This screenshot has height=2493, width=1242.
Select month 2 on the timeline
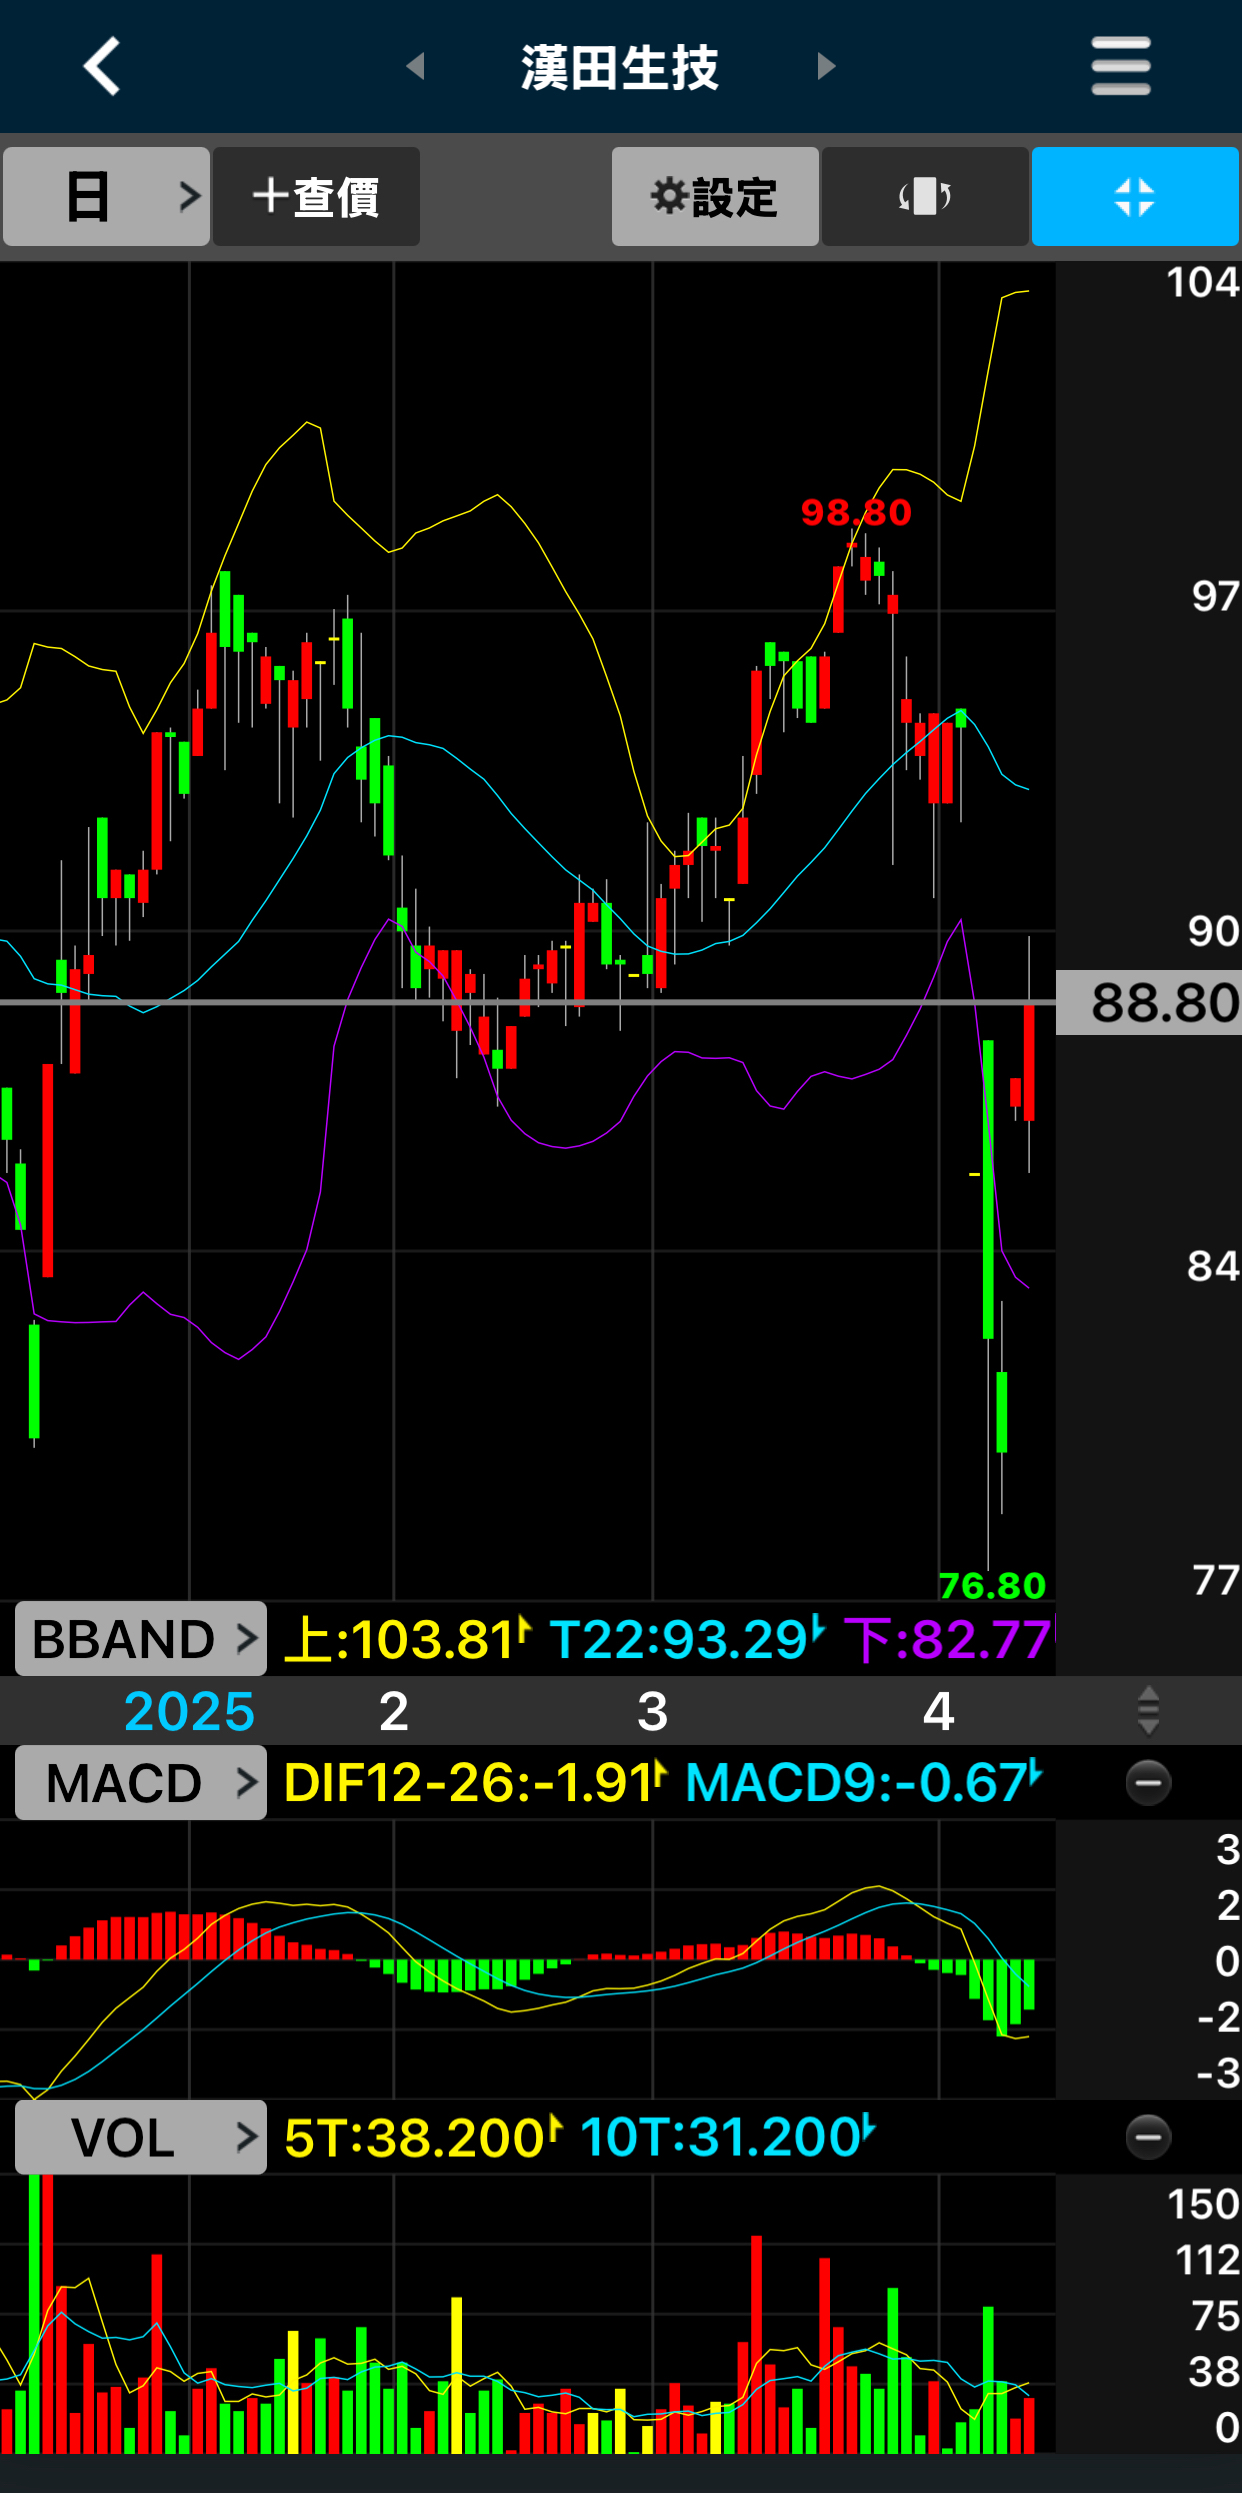(394, 1711)
